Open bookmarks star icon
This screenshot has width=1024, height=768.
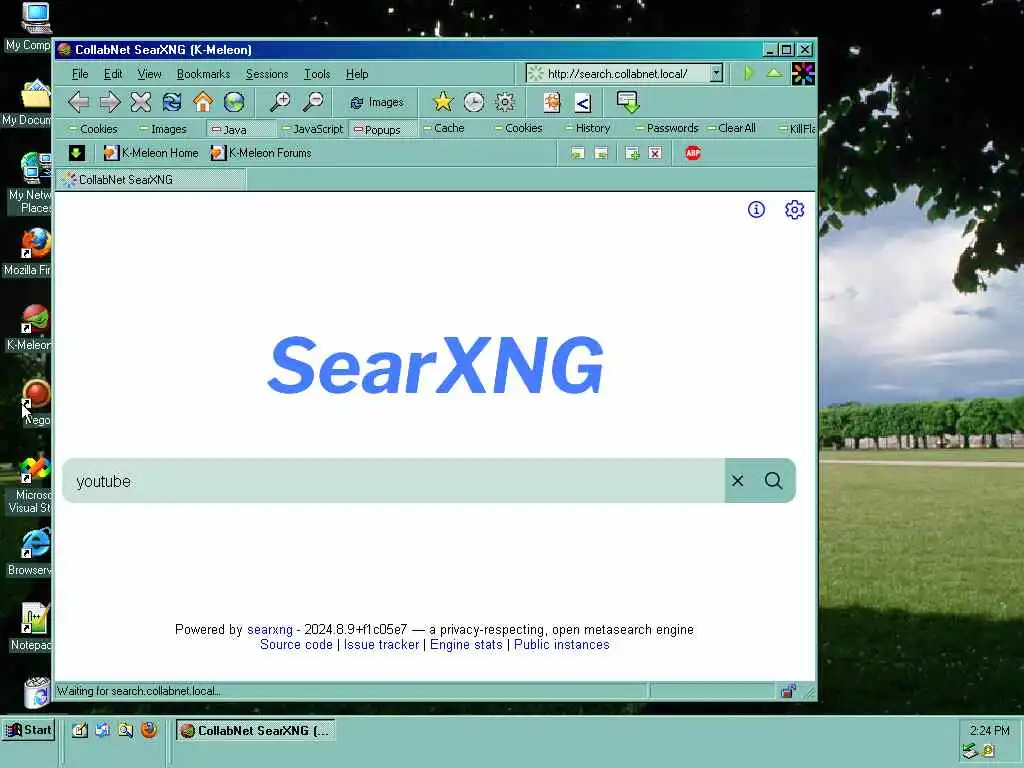443,102
